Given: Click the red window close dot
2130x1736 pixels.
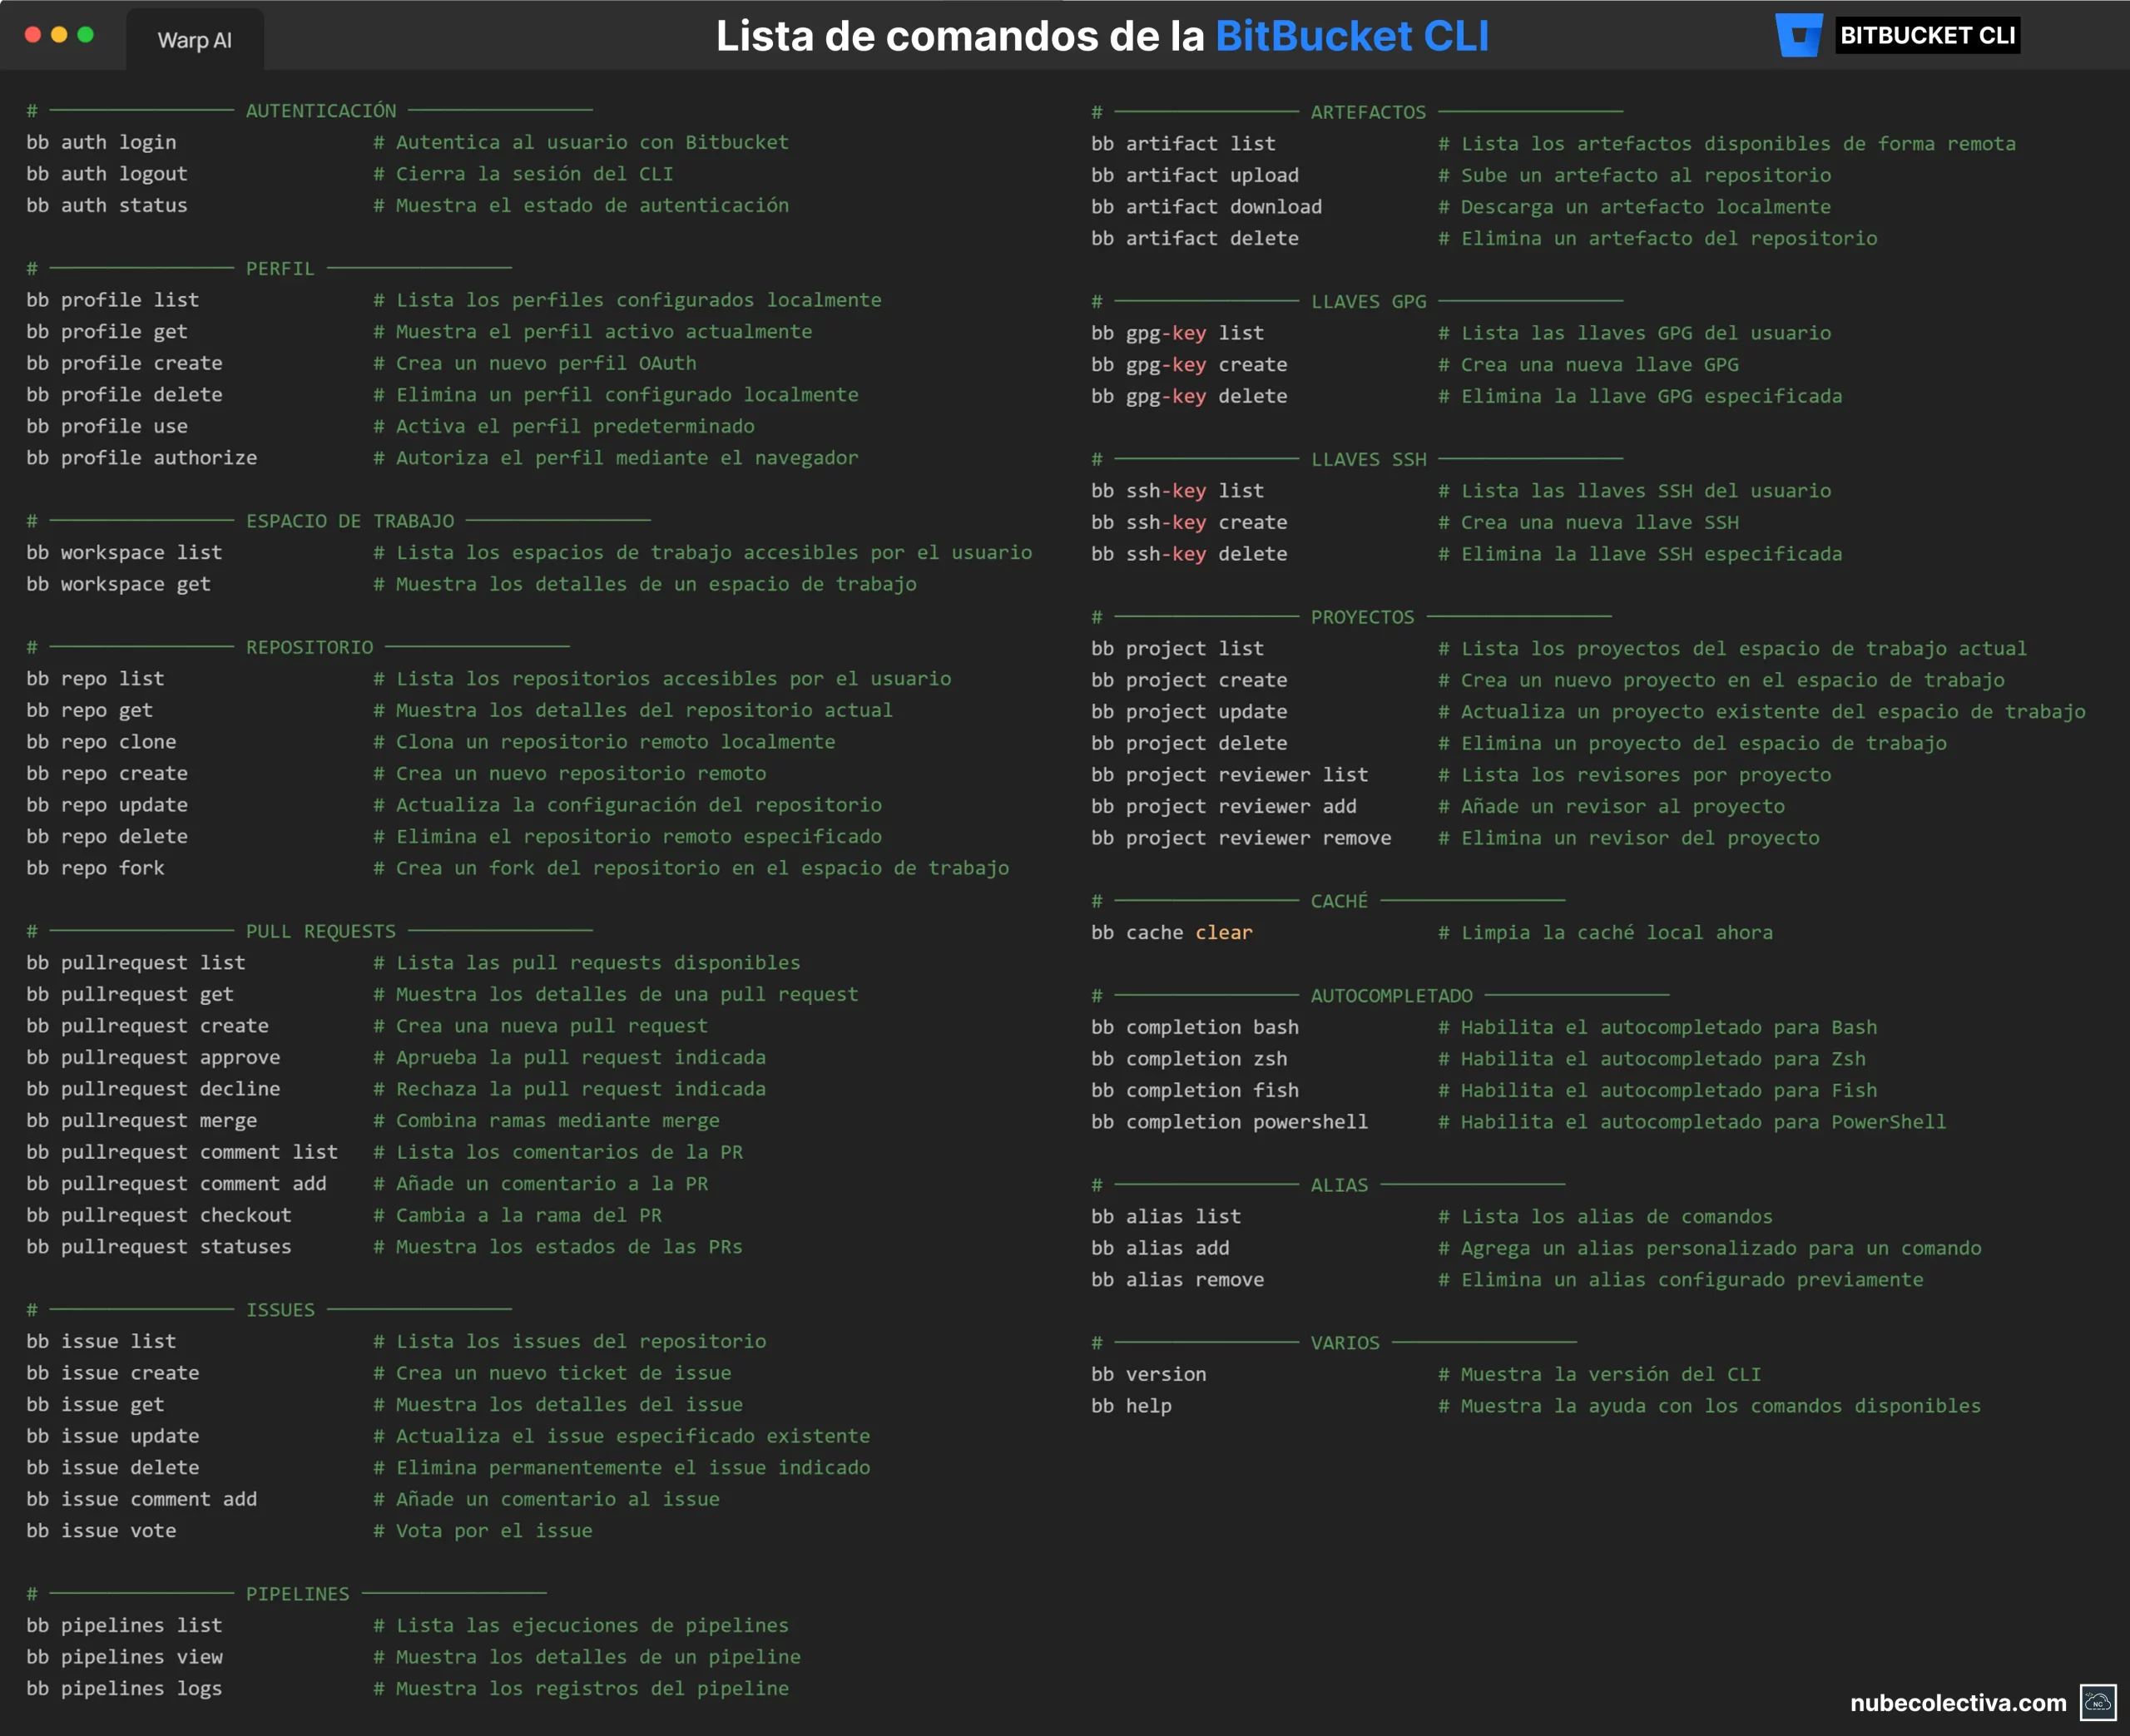Looking at the screenshot, I should (x=32, y=35).
